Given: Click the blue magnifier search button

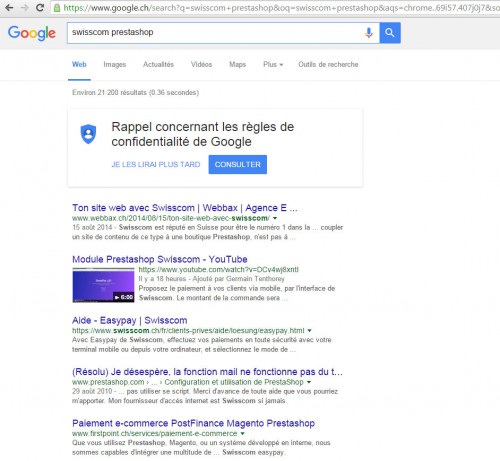Looking at the screenshot, I should point(390,33).
